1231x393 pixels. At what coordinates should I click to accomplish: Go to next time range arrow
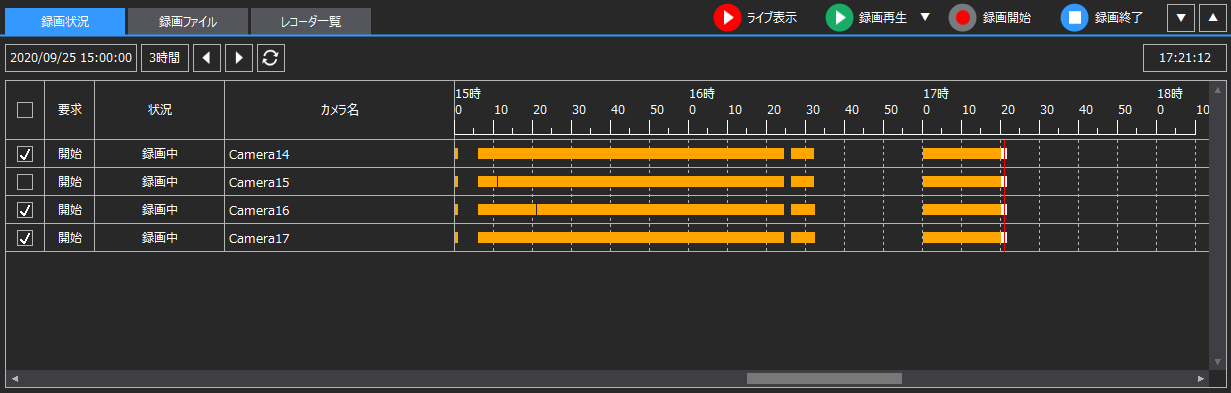[x=238, y=58]
